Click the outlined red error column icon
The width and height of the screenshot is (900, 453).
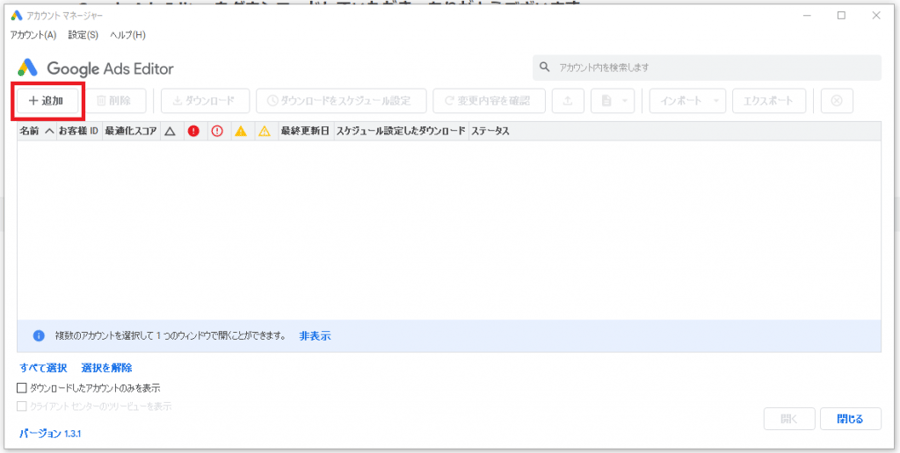[217, 131]
